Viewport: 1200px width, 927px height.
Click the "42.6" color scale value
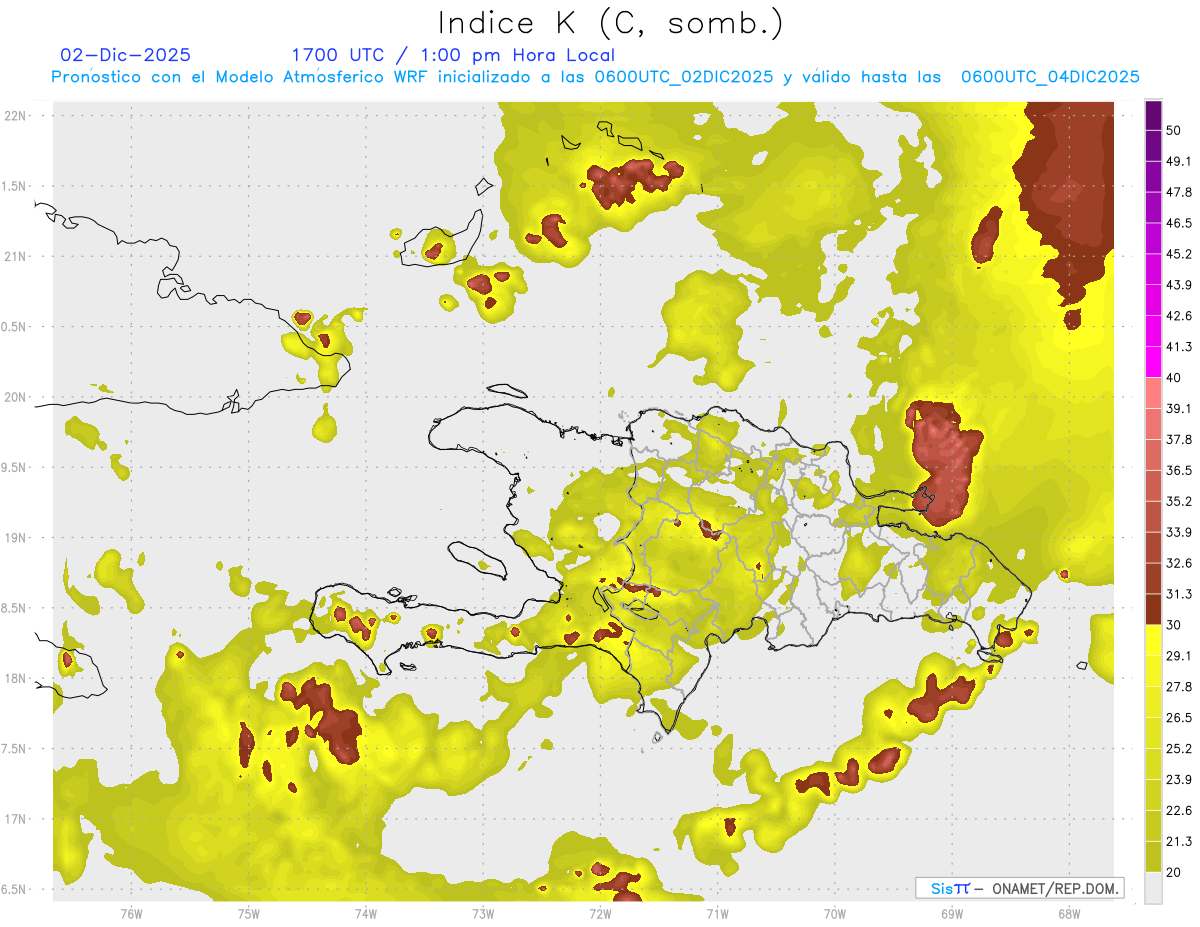tap(1179, 316)
